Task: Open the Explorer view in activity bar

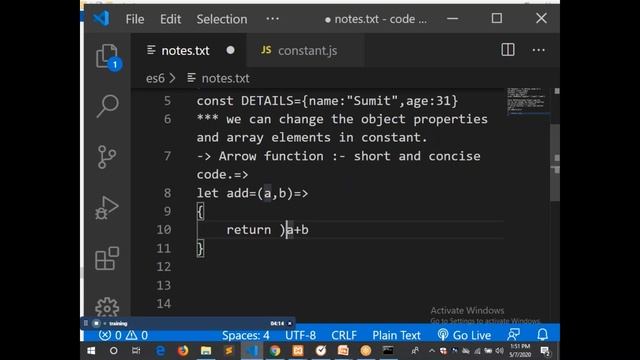Action: (107, 56)
